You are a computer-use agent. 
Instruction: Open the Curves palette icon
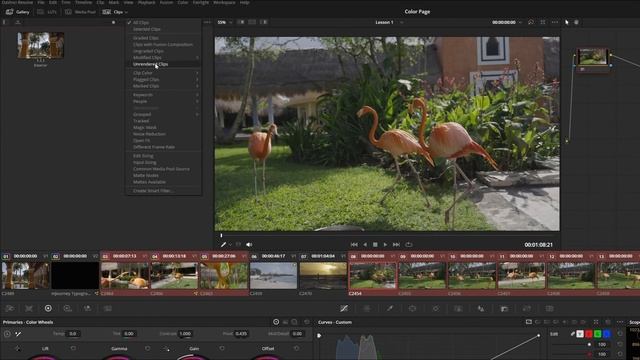[344, 309]
